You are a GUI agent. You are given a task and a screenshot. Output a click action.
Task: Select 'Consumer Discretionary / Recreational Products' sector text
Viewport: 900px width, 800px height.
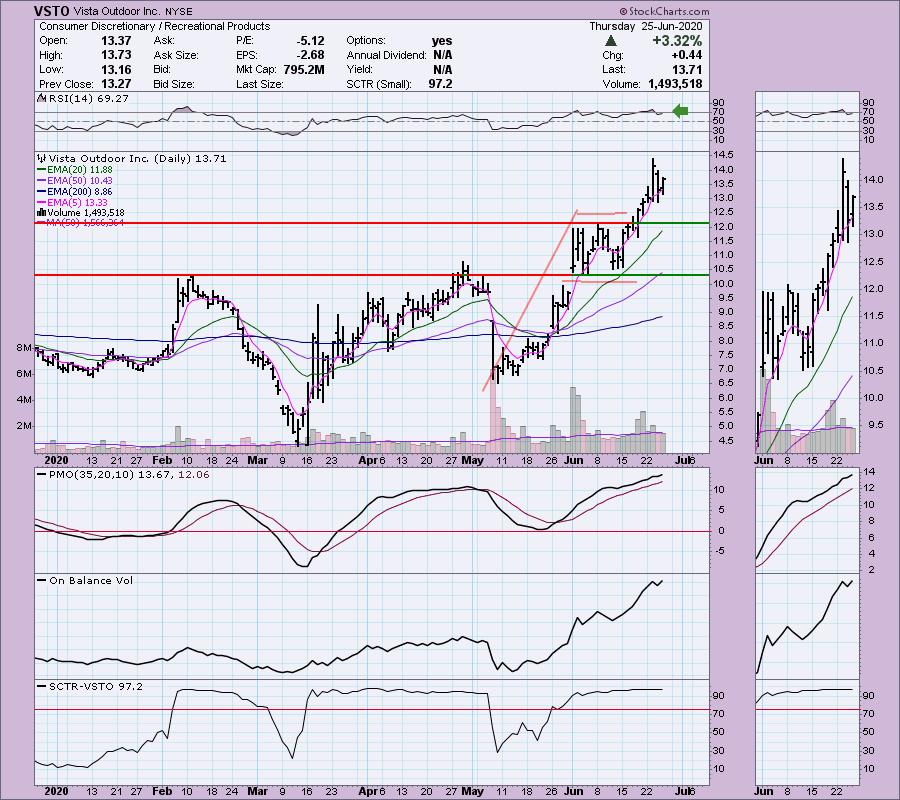(x=154, y=26)
